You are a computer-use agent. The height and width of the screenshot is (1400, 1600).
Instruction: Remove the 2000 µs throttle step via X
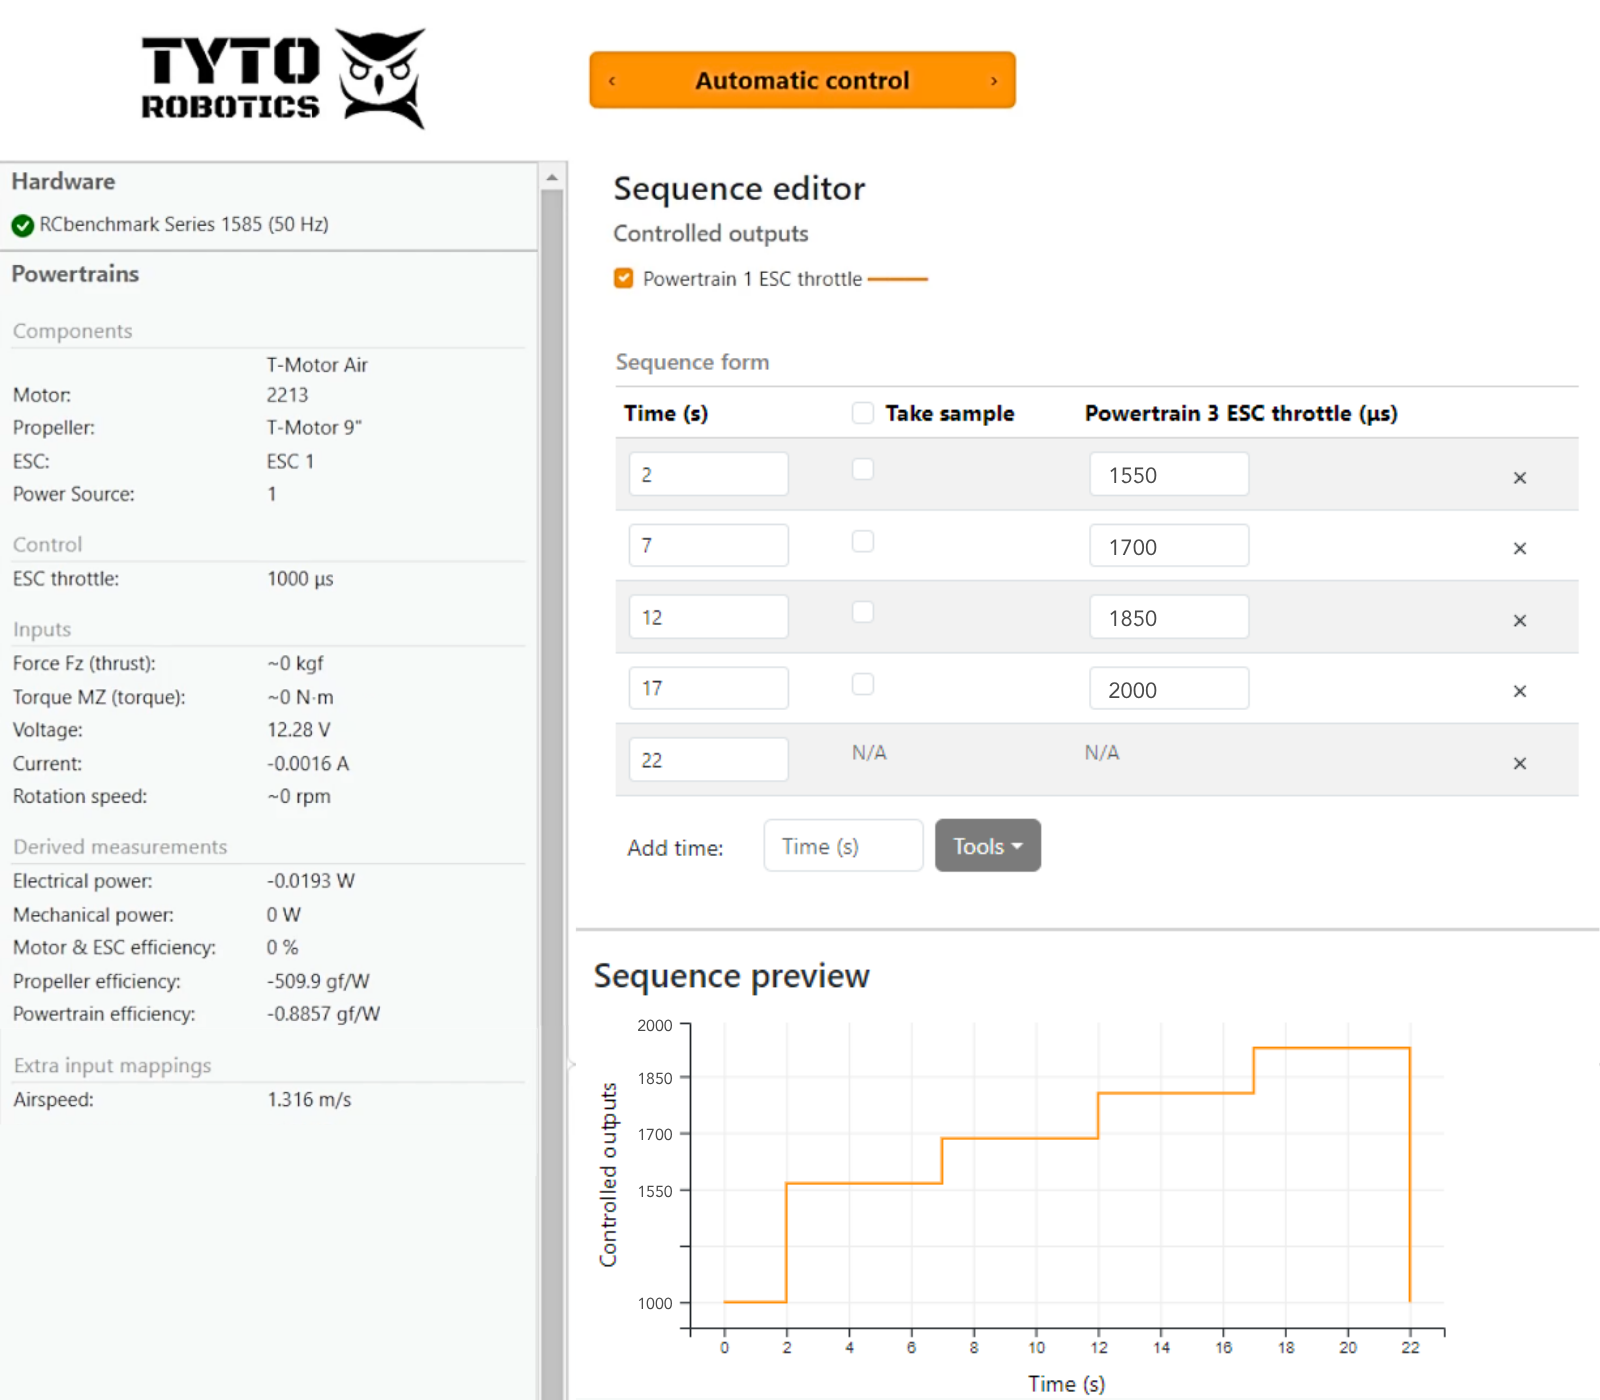pyautogui.click(x=1519, y=691)
